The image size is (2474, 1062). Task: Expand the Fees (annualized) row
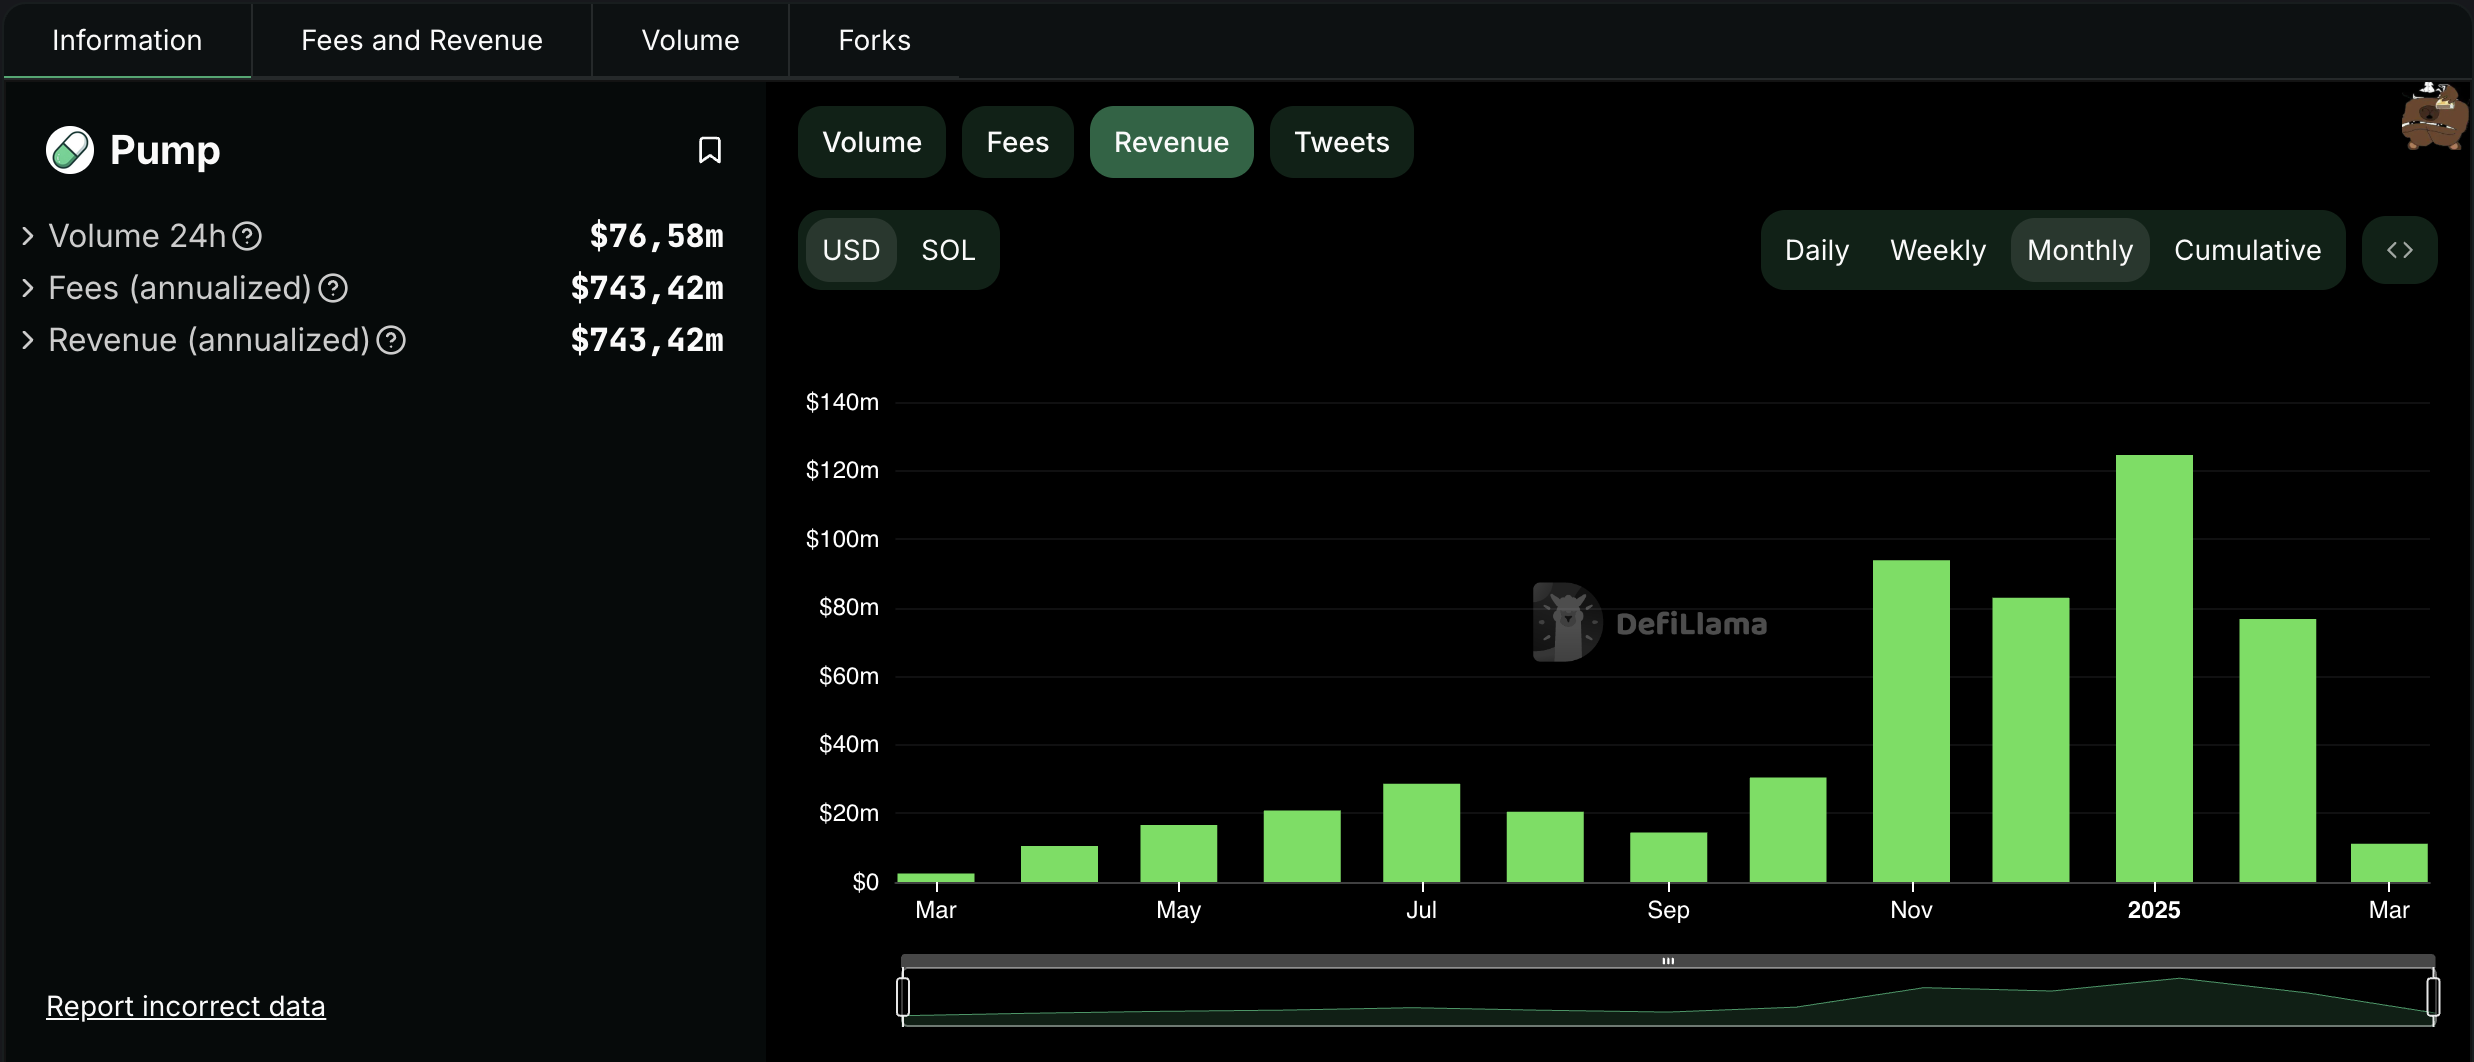28,288
